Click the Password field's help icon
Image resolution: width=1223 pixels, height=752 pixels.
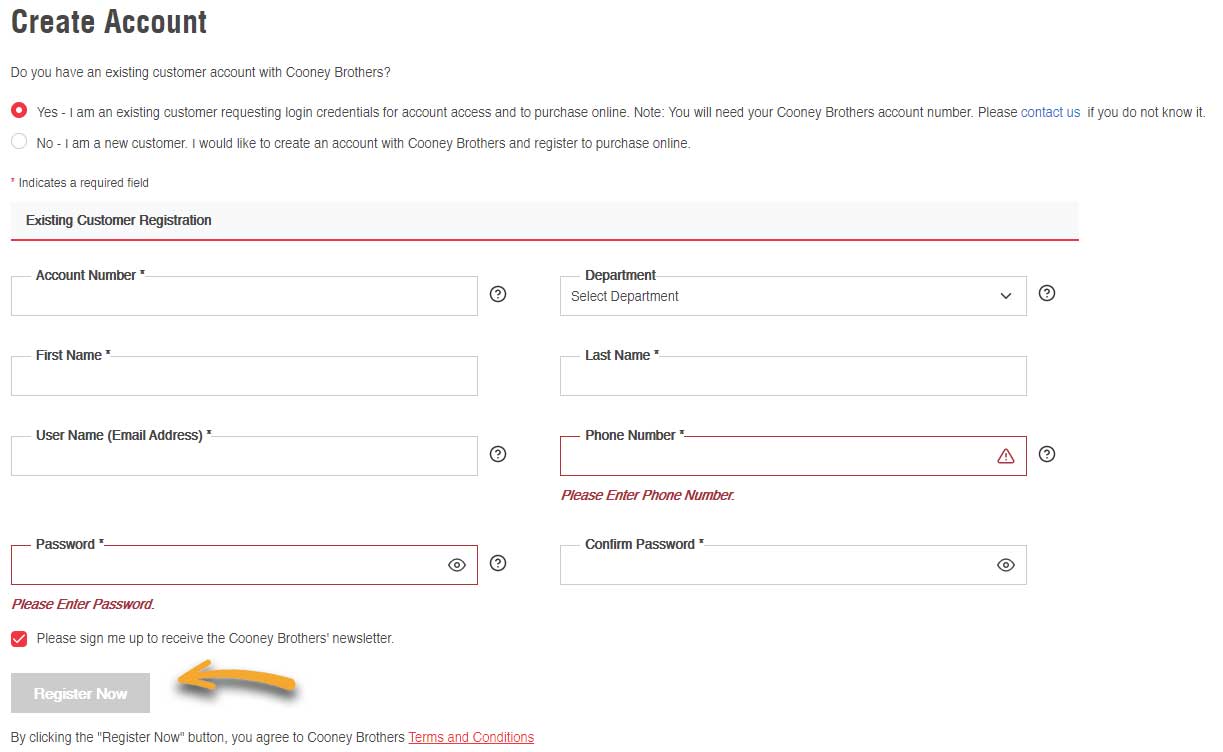tap(498, 563)
